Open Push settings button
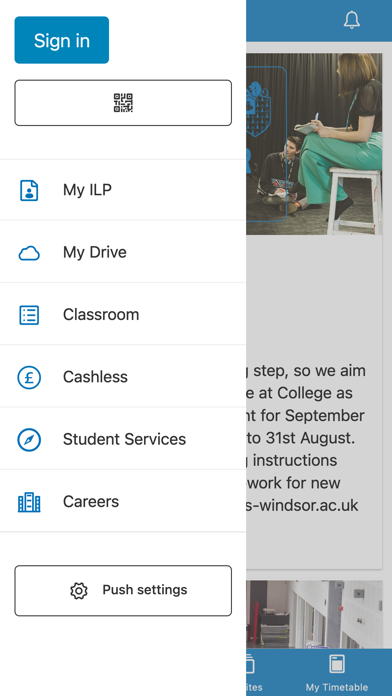 [x=123, y=590]
